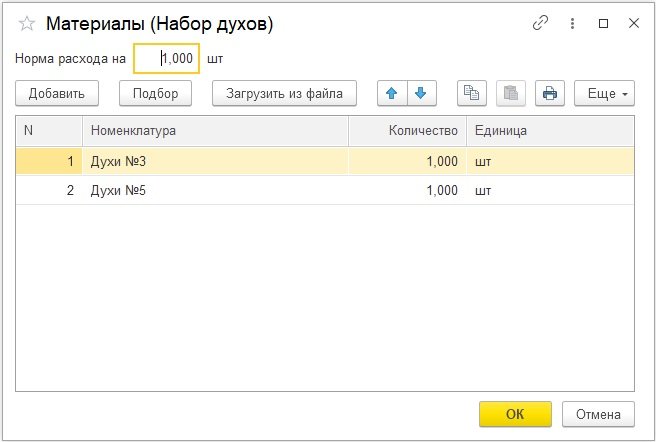Expand the Еще dropdown menu
The width and height of the screenshot is (656, 442).
604,93
